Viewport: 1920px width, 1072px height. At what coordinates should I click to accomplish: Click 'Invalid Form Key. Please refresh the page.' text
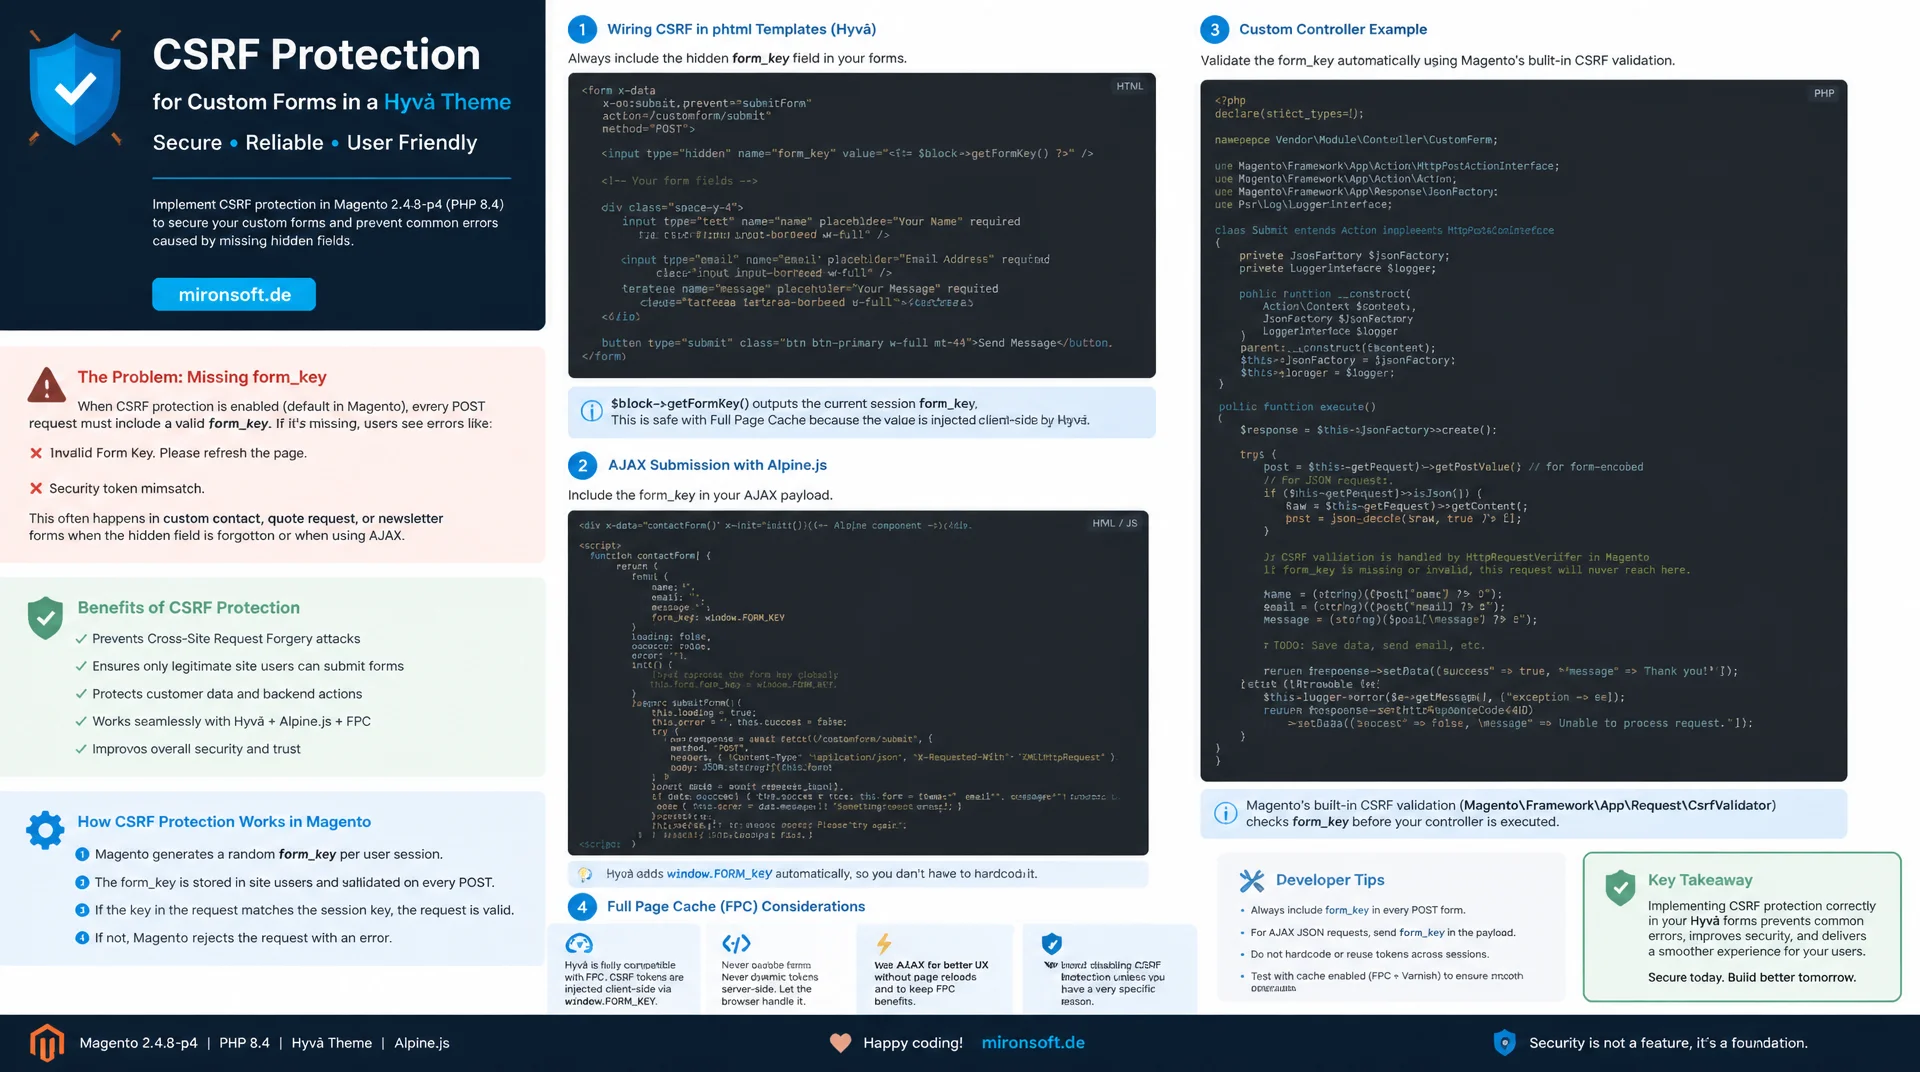click(x=178, y=453)
